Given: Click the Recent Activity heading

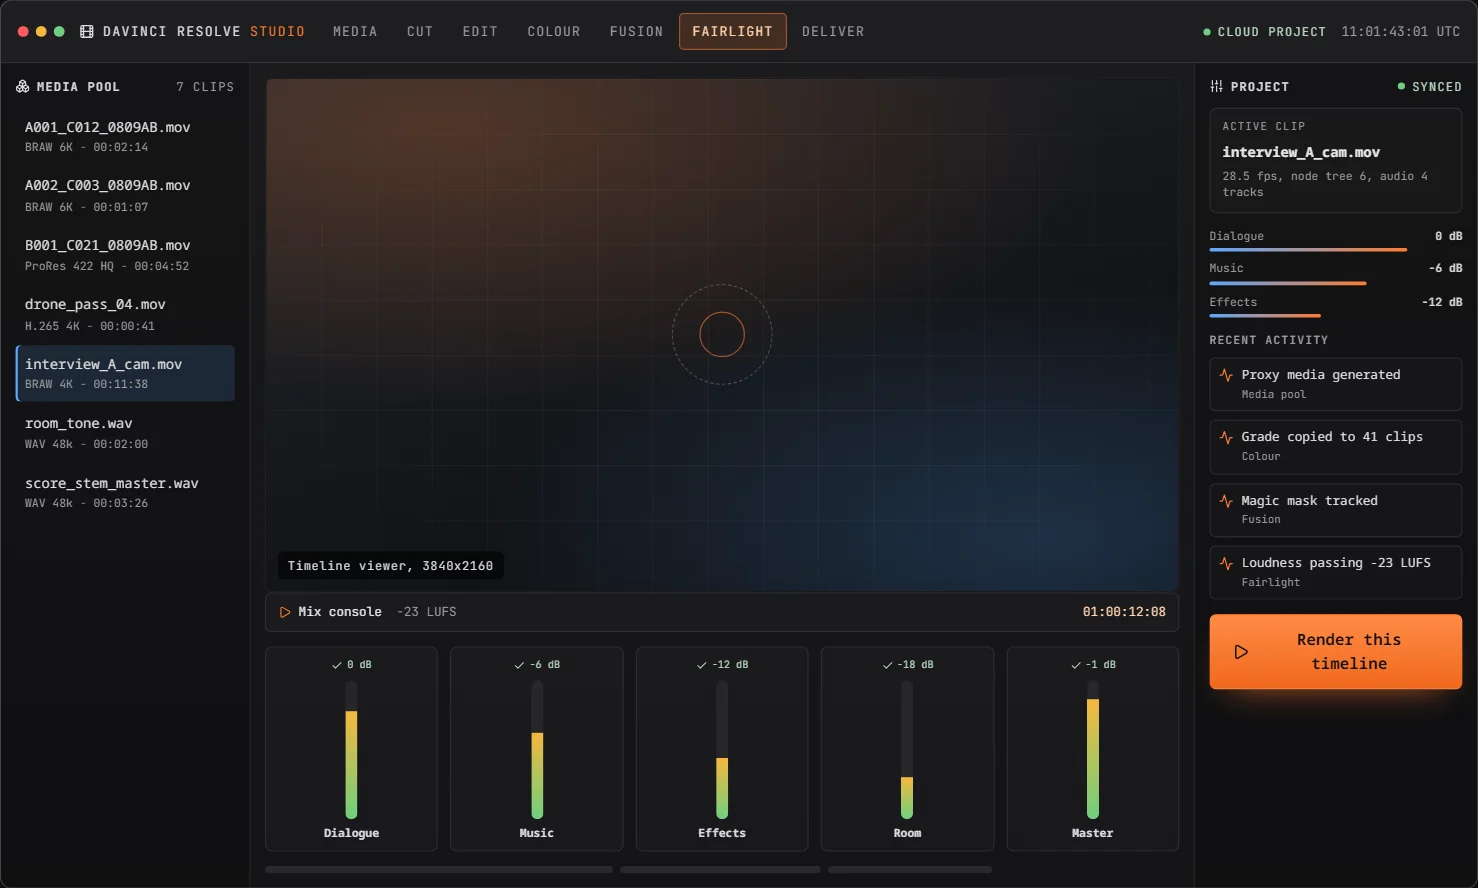Looking at the screenshot, I should pos(1269,341).
